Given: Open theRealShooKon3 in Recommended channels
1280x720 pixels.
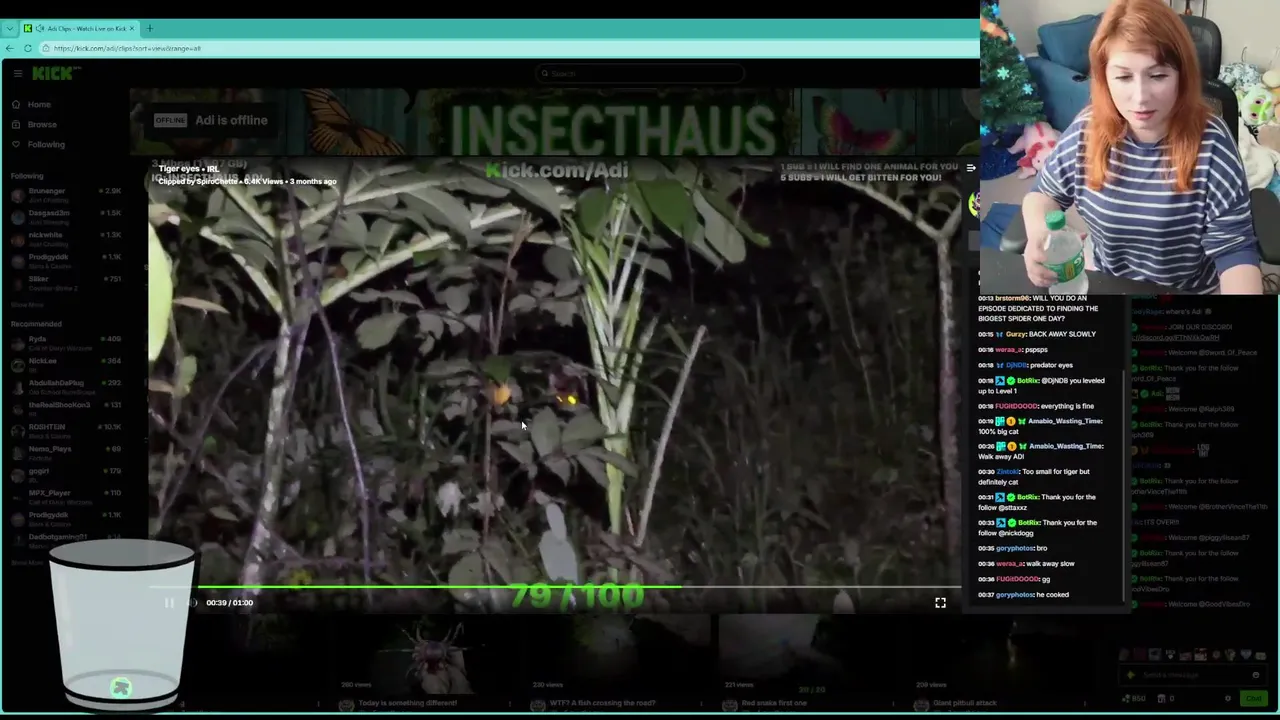Looking at the screenshot, I should click(x=65, y=408).
